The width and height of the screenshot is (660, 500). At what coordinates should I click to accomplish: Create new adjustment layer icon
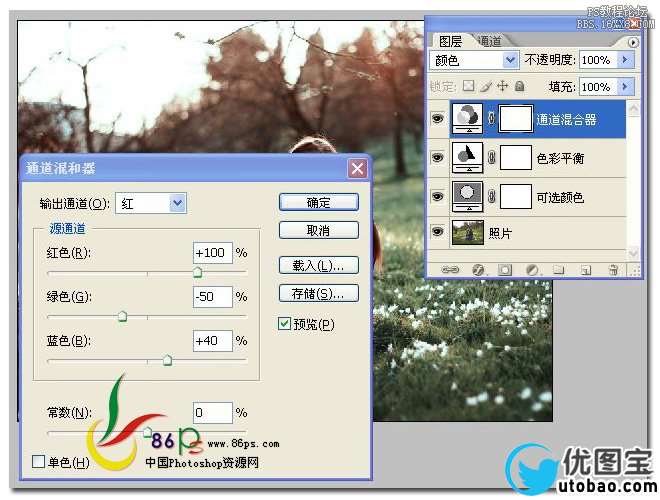532,269
